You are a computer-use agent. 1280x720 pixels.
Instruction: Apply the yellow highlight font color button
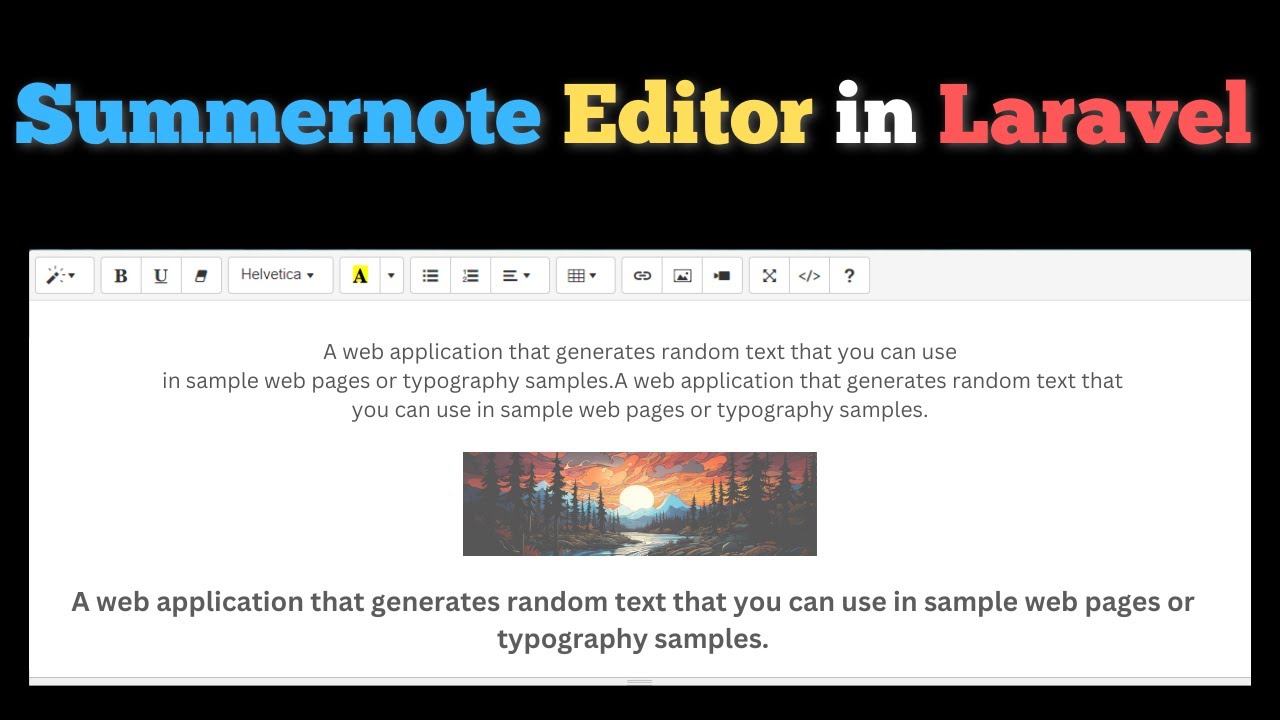pos(360,276)
